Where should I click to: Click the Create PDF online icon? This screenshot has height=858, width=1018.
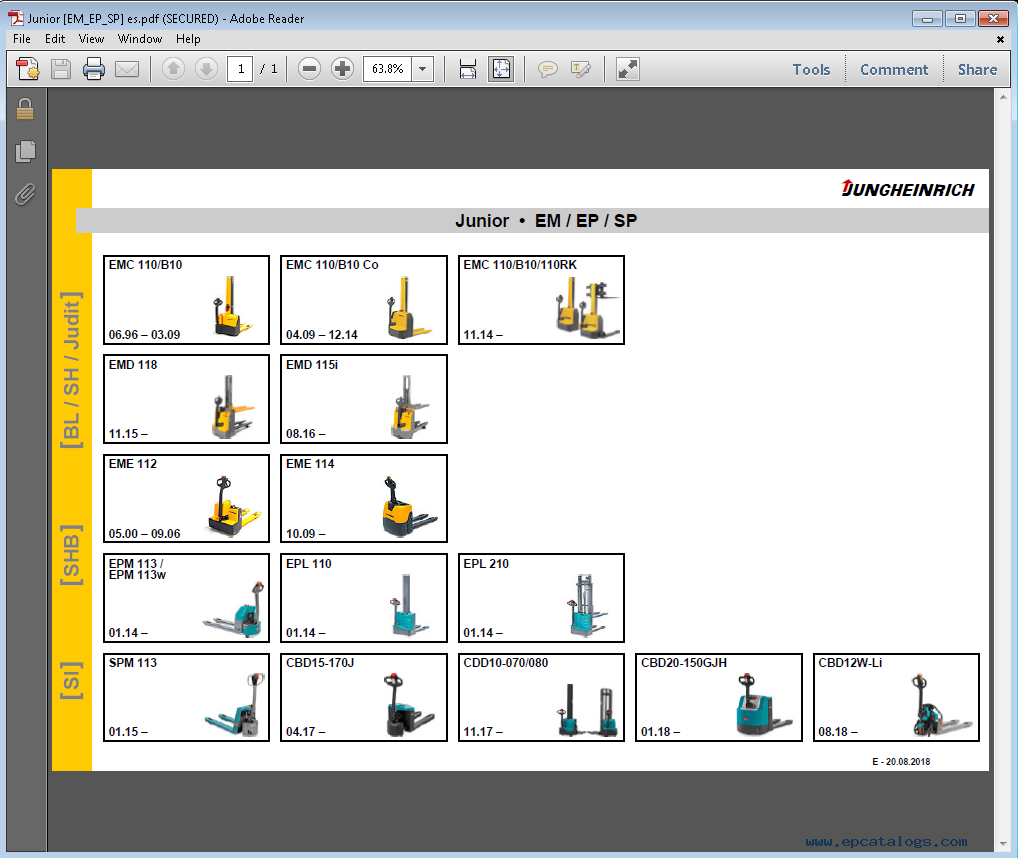(28, 69)
